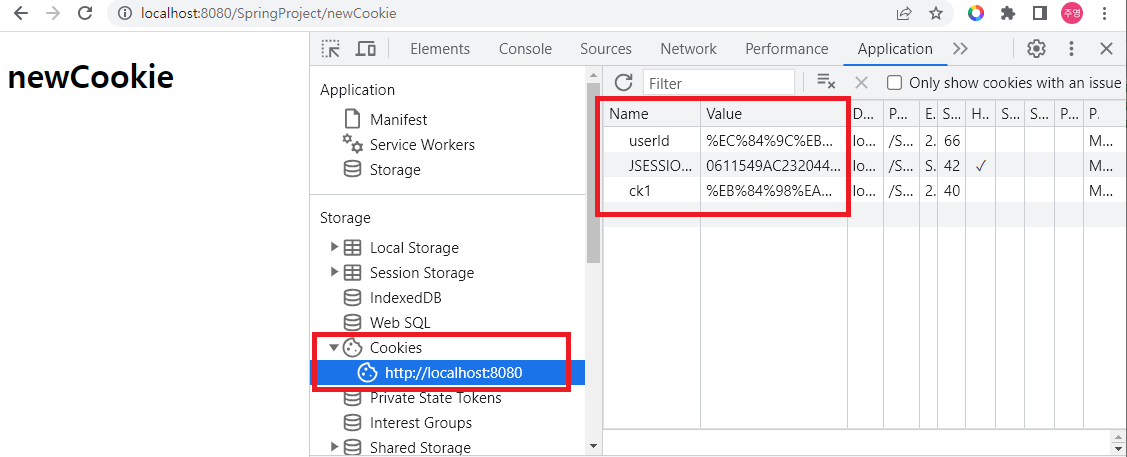Bookmark this page with the star
The width and height of the screenshot is (1127, 457).
coord(935,13)
